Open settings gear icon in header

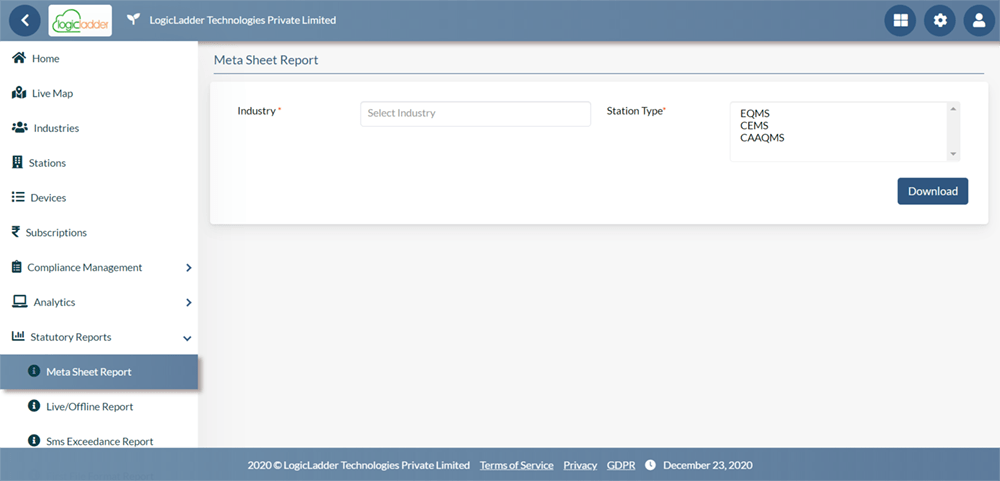coord(940,20)
